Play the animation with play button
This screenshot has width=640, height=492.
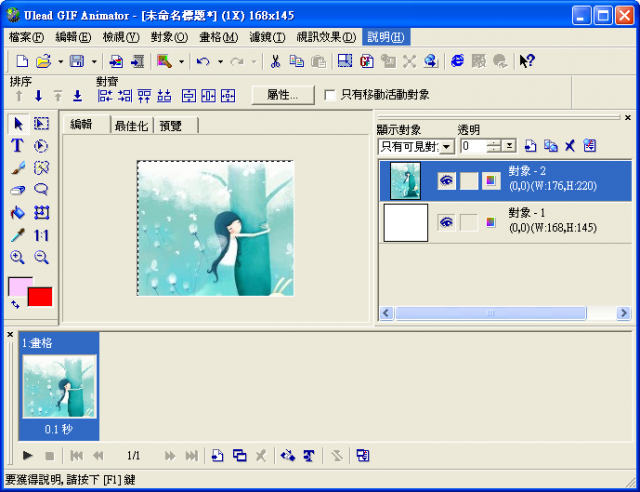pyautogui.click(x=27, y=455)
